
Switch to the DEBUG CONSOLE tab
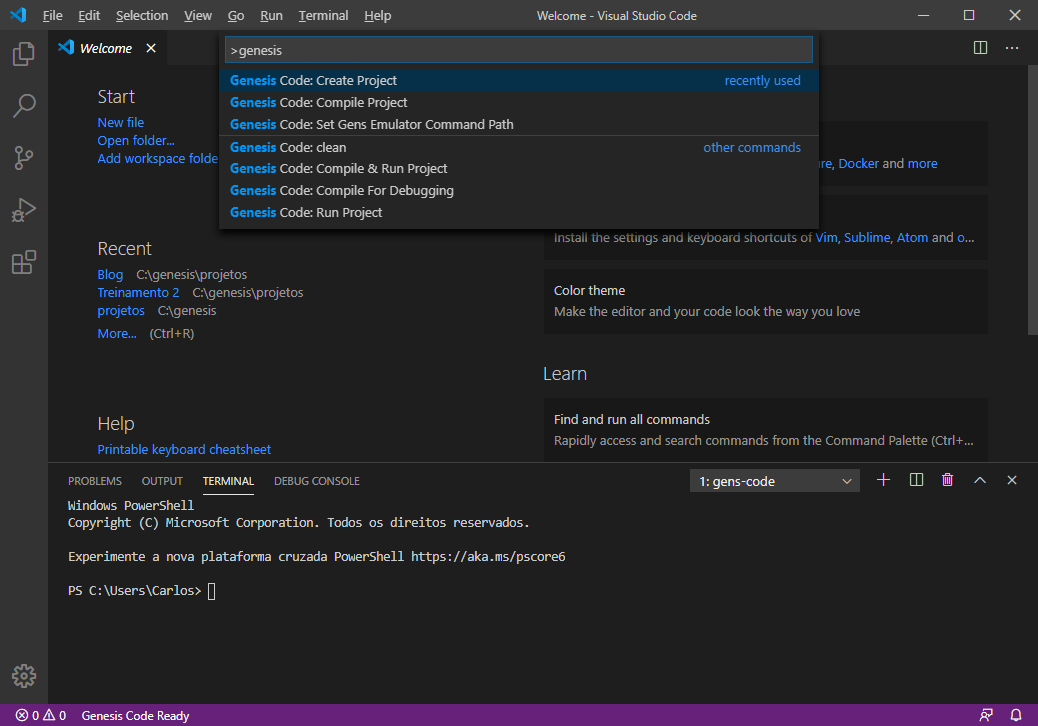click(316, 481)
